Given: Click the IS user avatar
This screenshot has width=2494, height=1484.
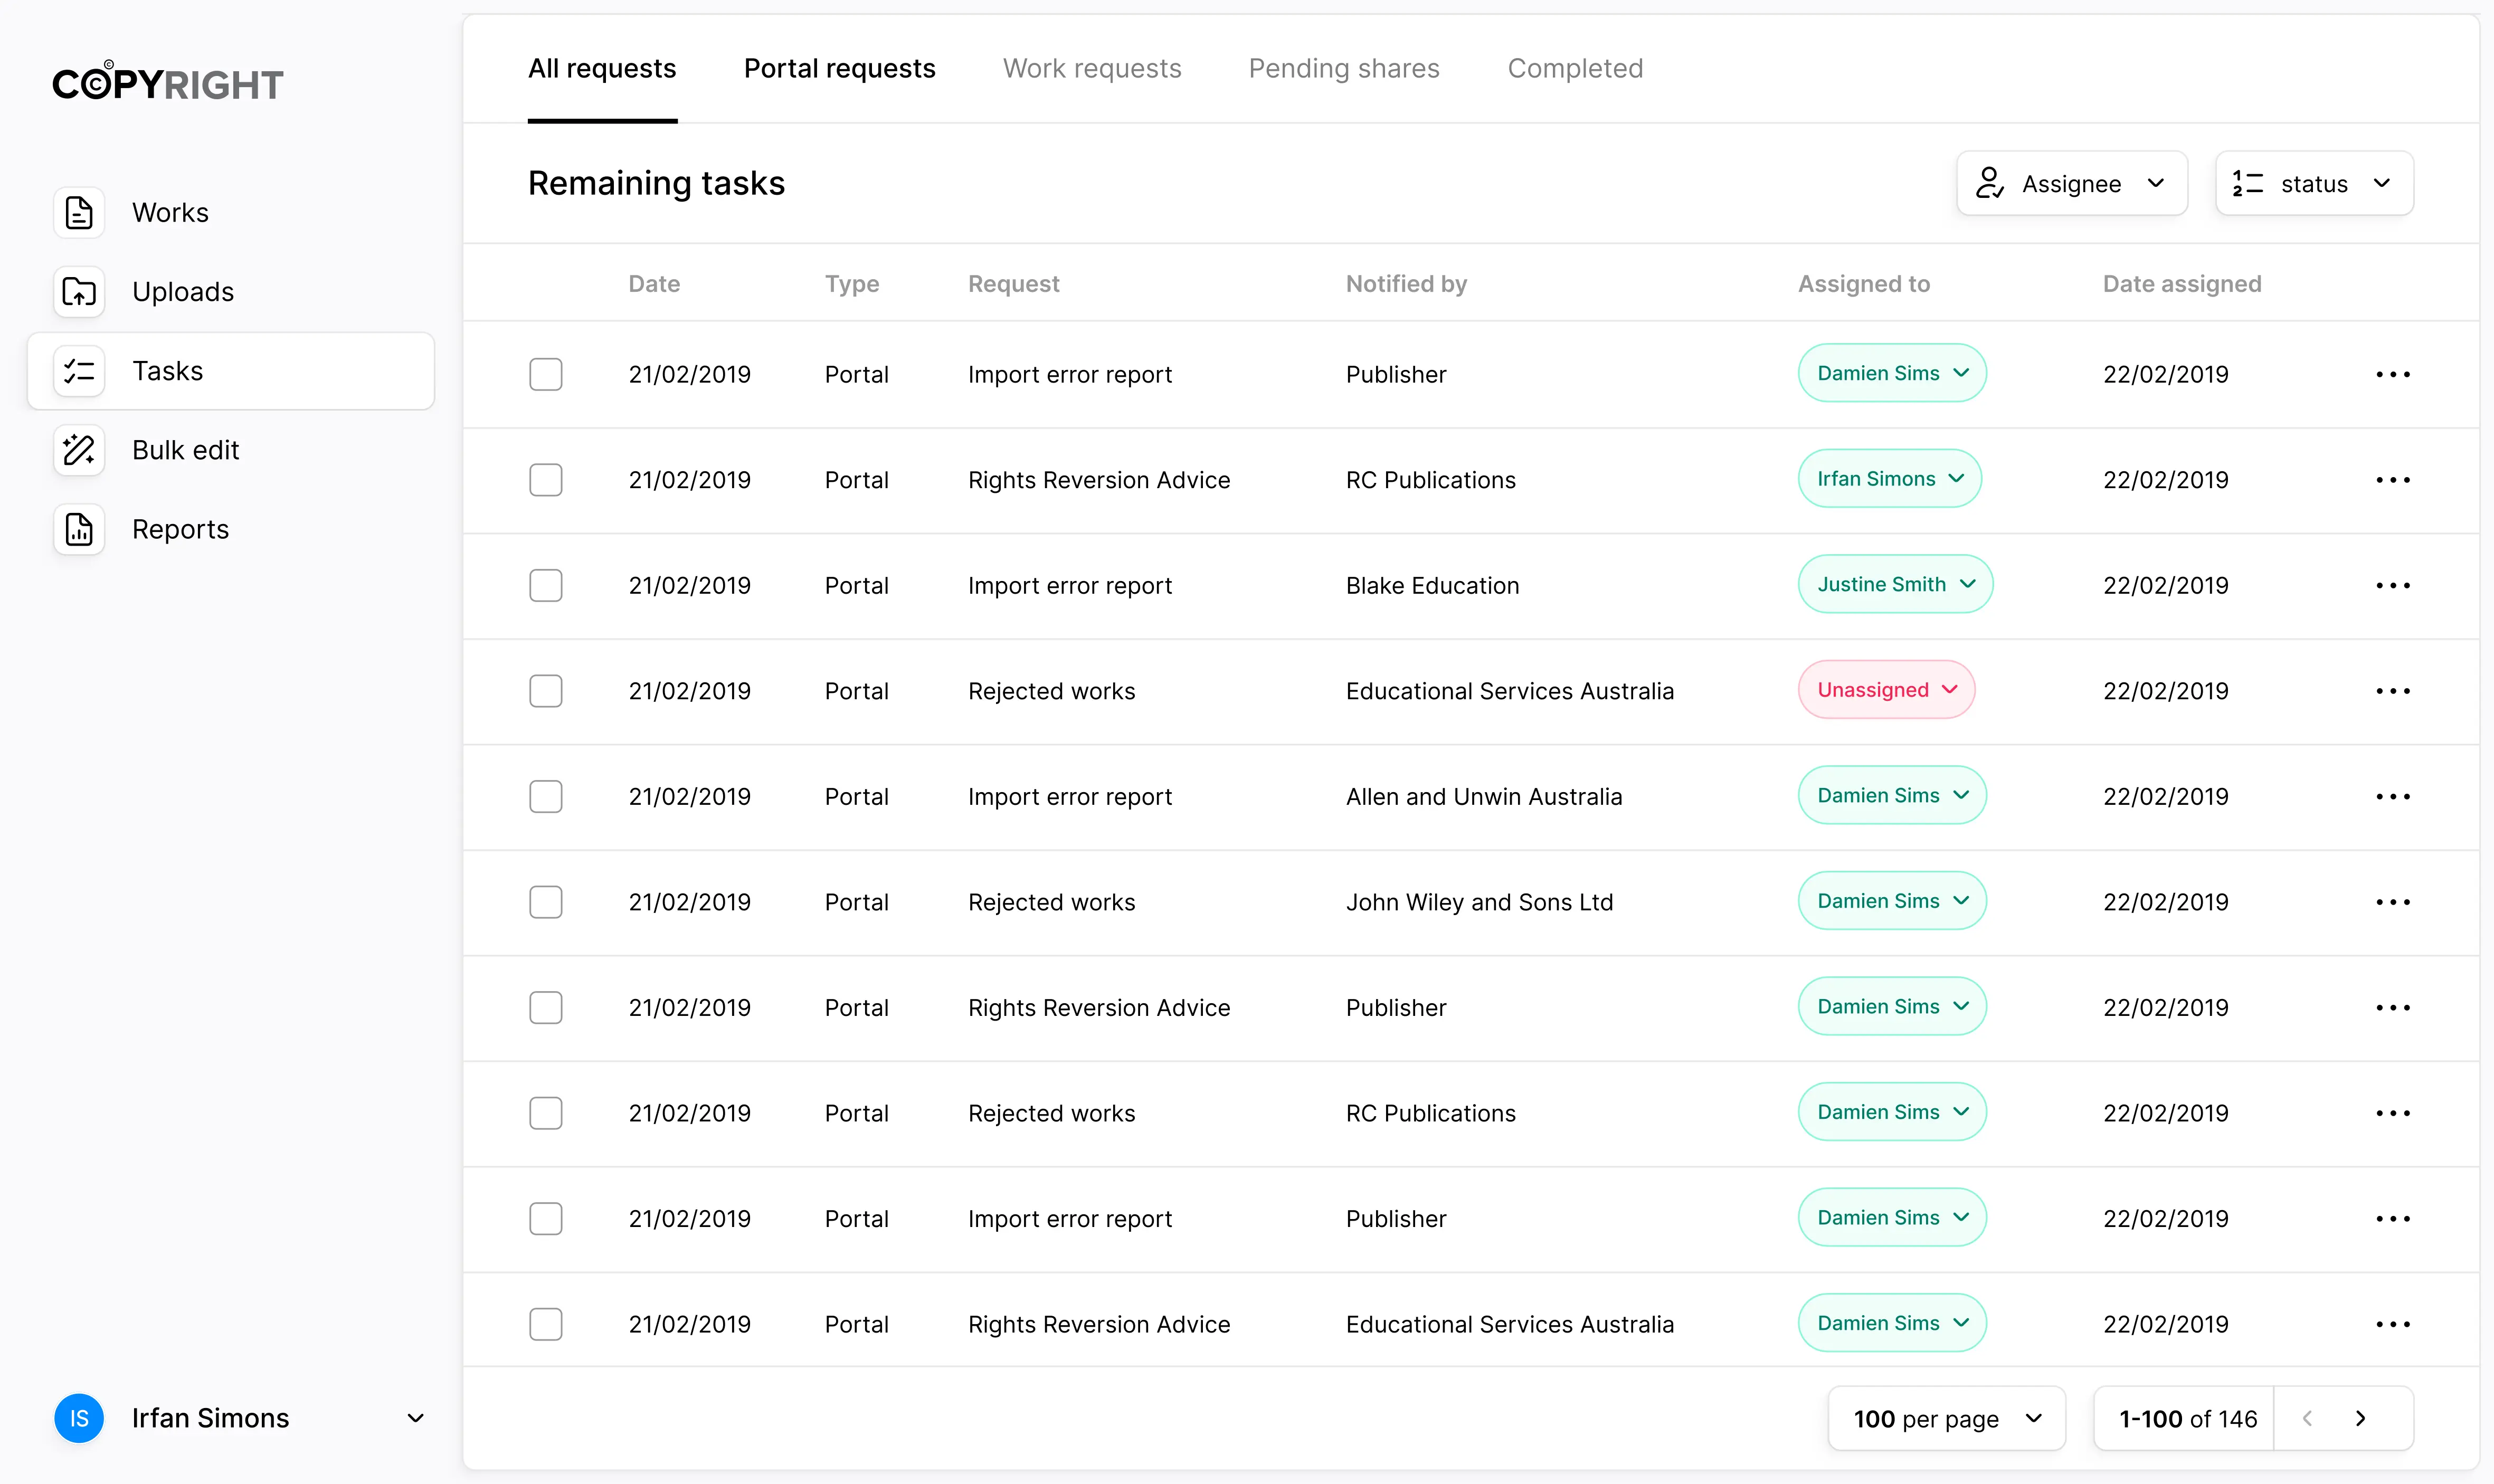Looking at the screenshot, I should click(79, 1419).
